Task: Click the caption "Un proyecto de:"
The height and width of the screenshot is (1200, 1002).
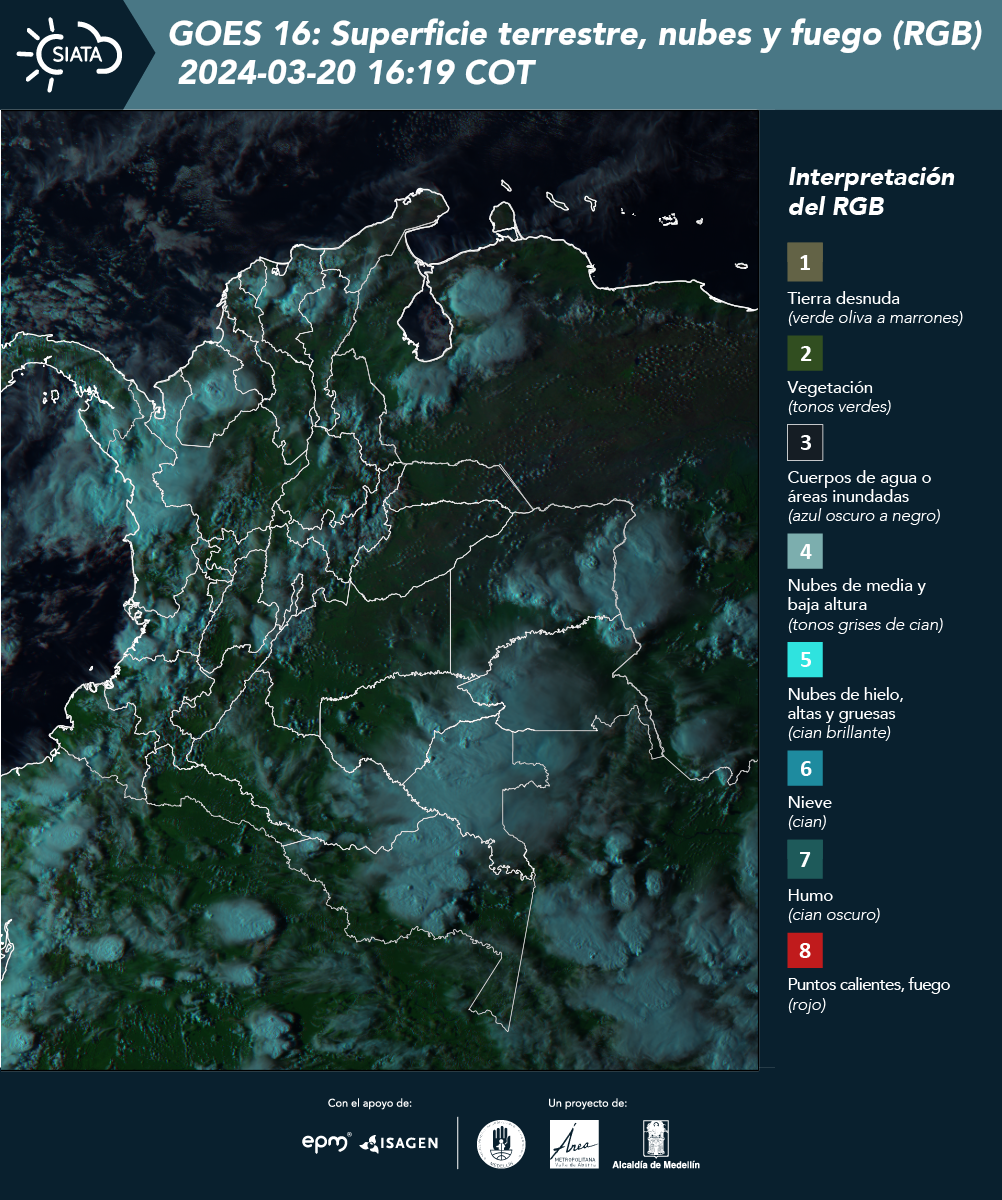Action: [x=588, y=1103]
